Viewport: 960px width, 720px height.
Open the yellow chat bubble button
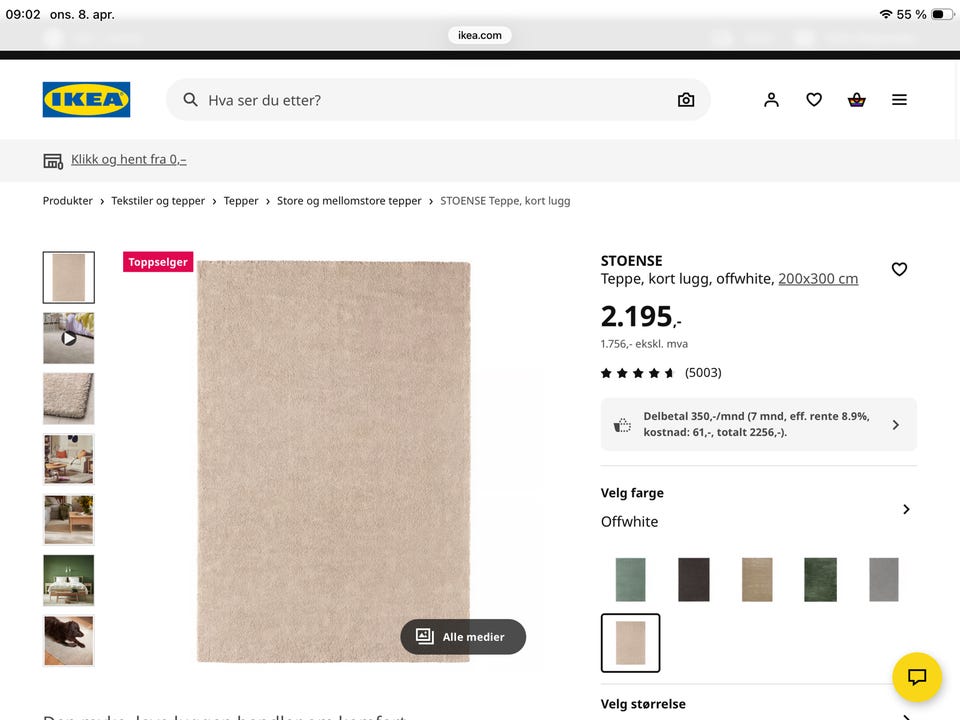[x=917, y=677]
